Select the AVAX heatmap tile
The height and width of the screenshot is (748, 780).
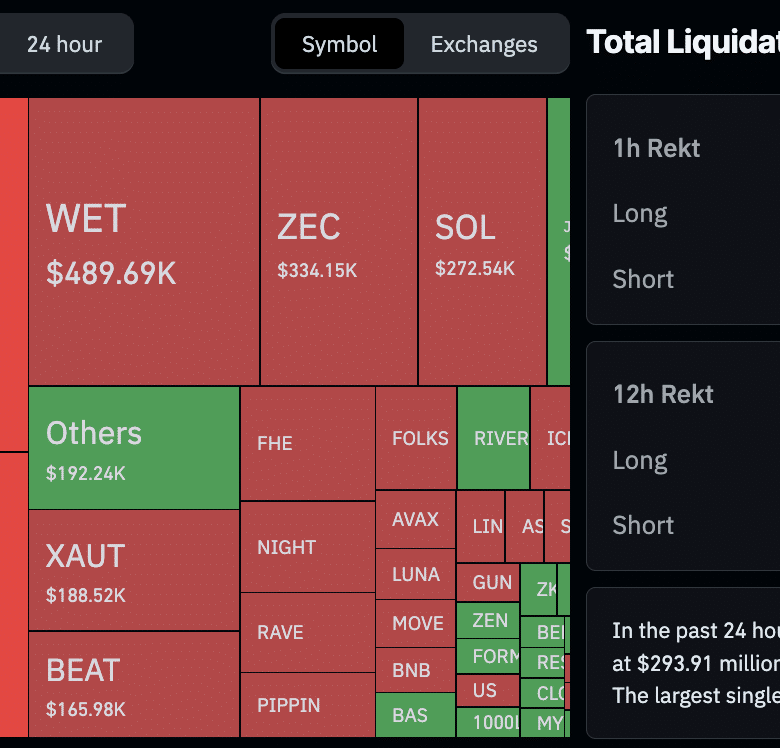click(415, 519)
